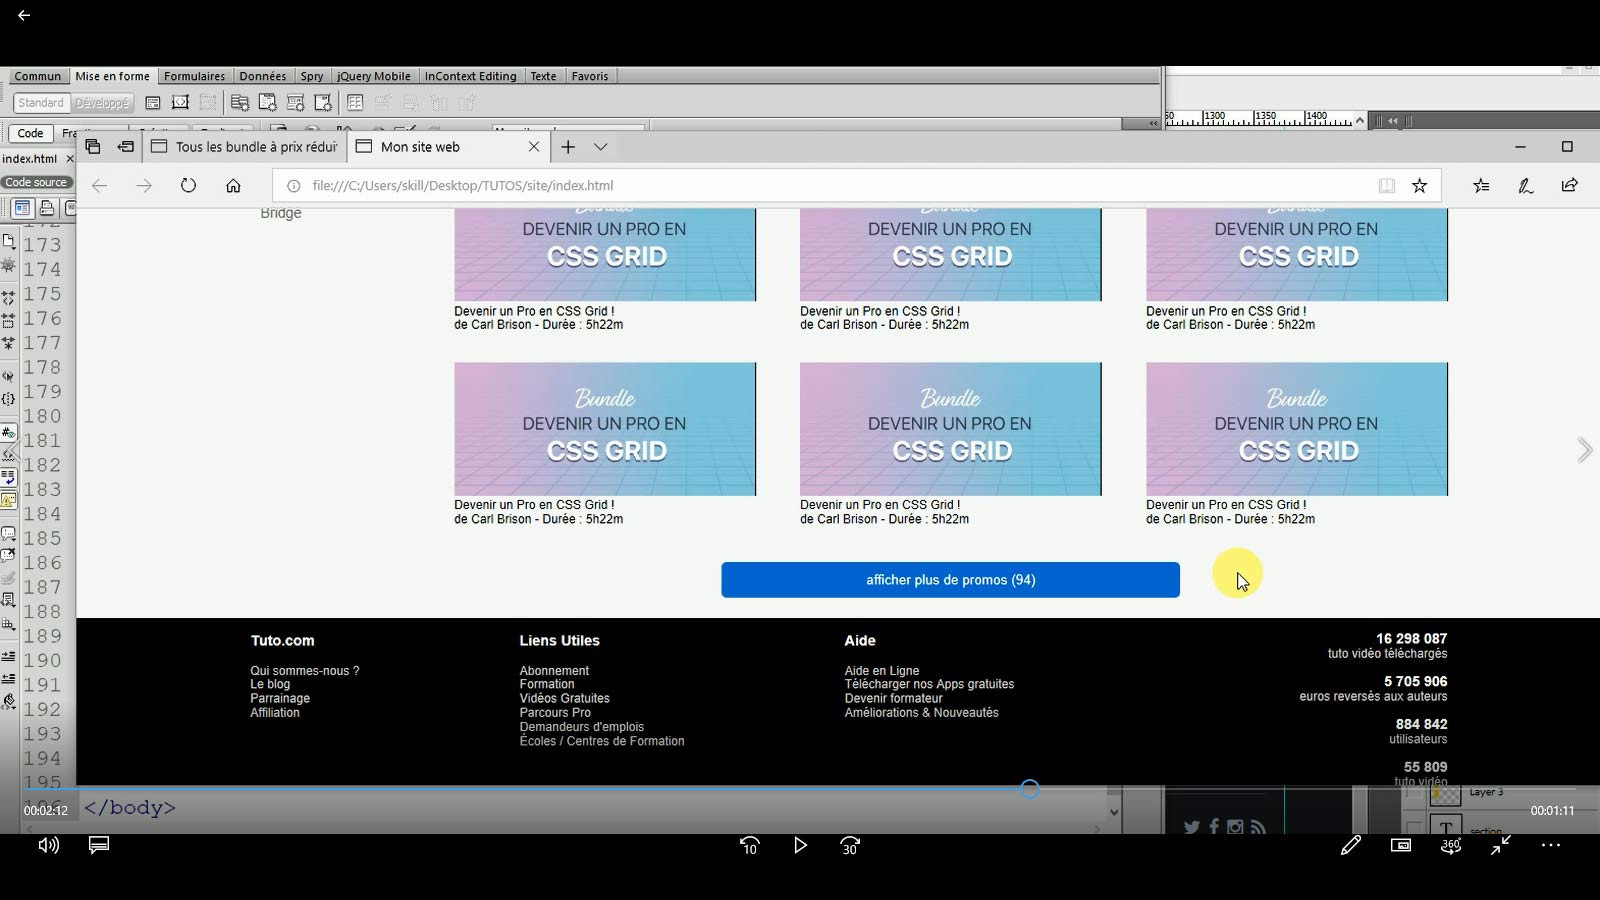Click afficher plus de promos (94) button
Viewport: 1600px width, 900px height.
(950, 580)
